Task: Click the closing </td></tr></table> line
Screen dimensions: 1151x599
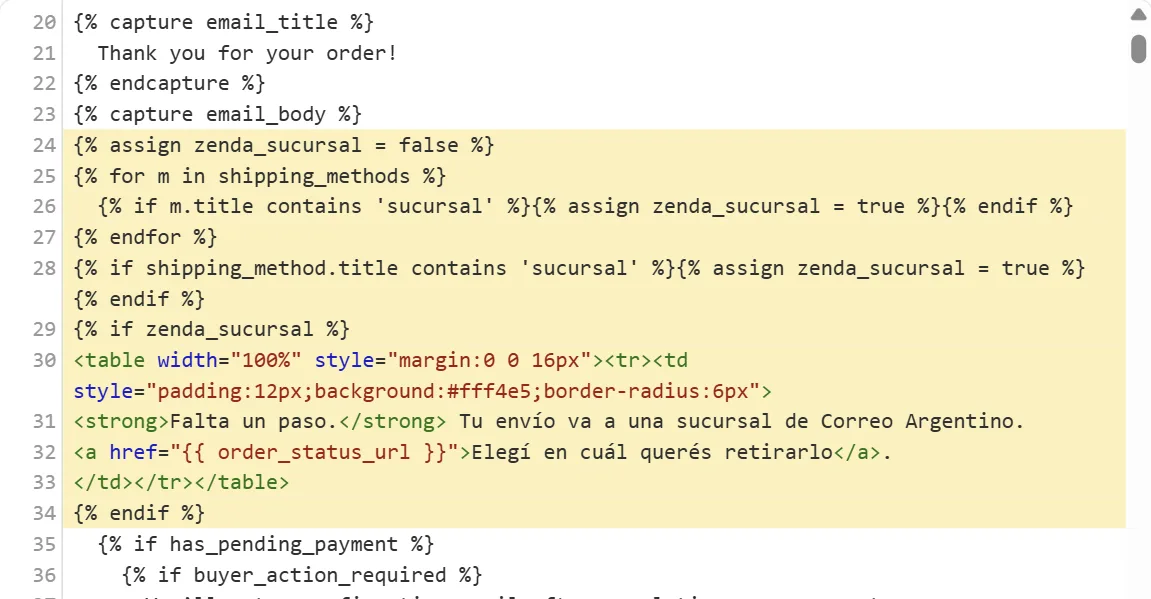Action: [181, 482]
